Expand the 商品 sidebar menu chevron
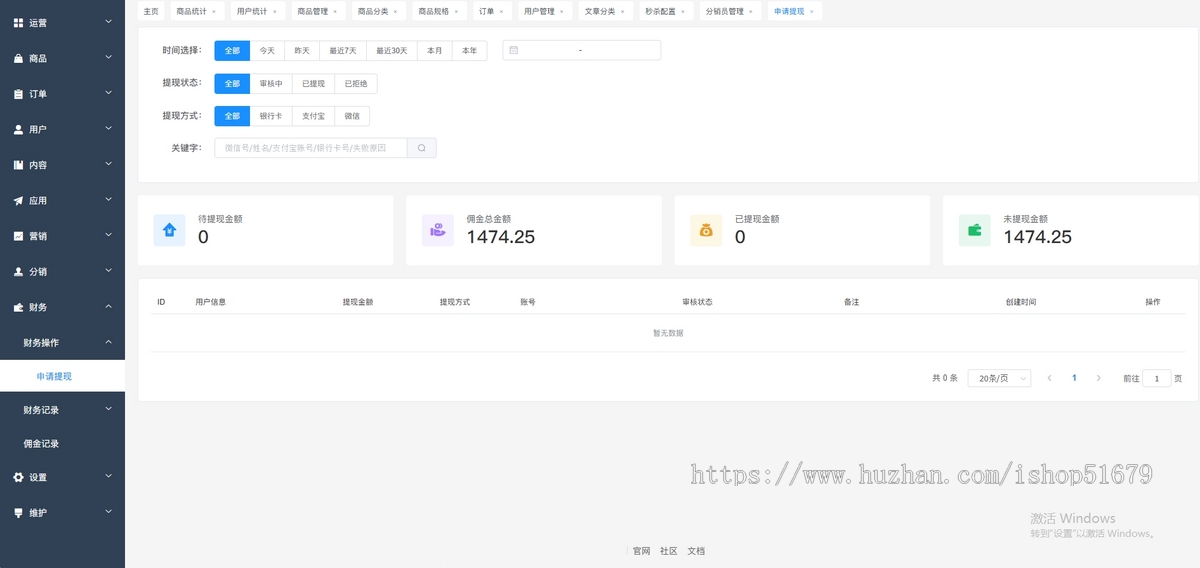 108,57
